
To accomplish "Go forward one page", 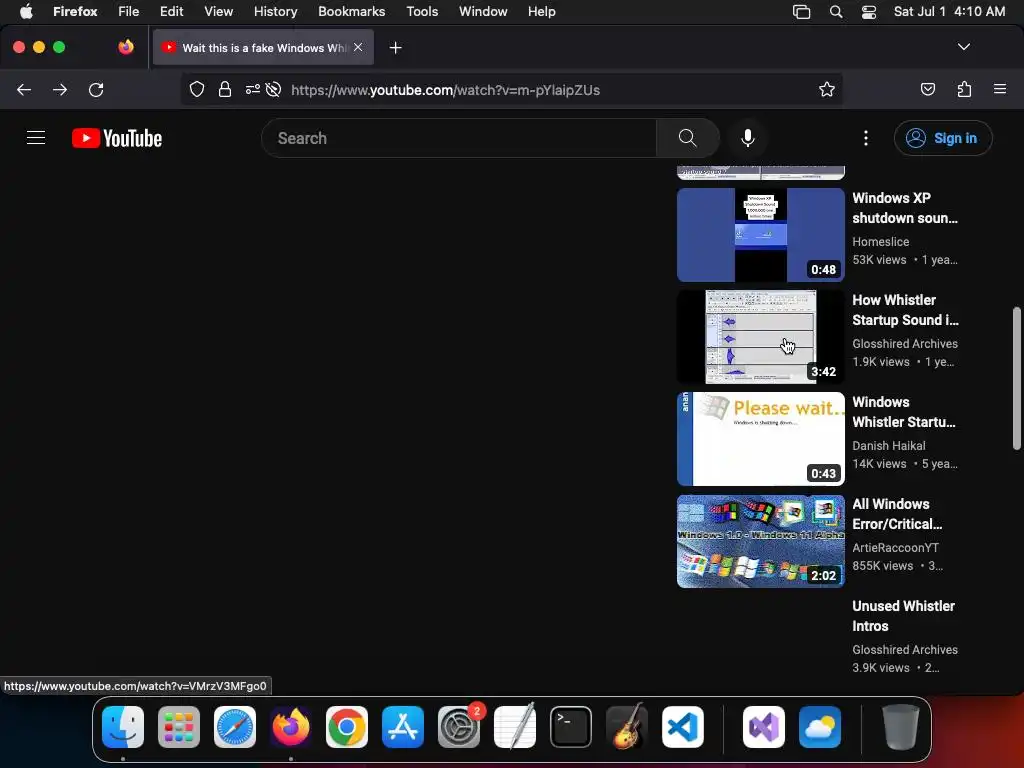I will [x=60, y=89].
